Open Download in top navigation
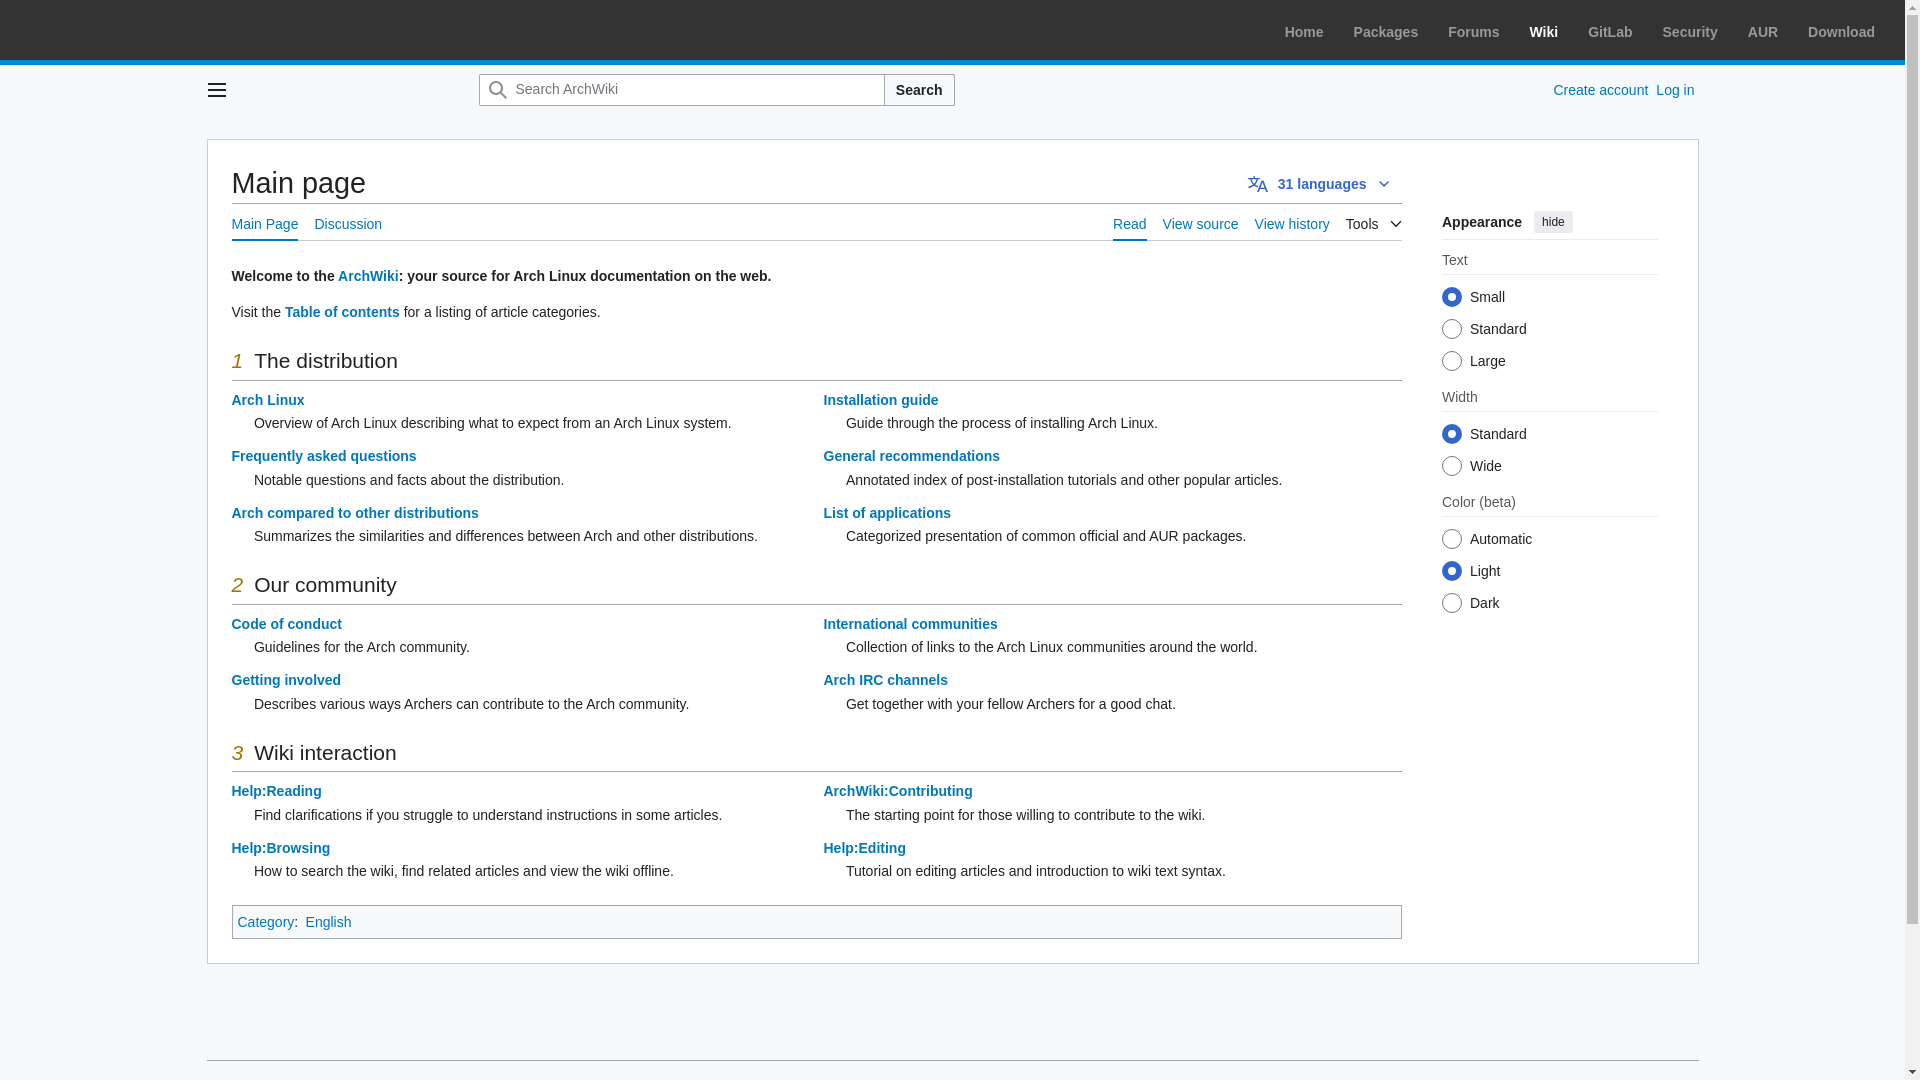 pyautogui.click(x=1841, y=32)
